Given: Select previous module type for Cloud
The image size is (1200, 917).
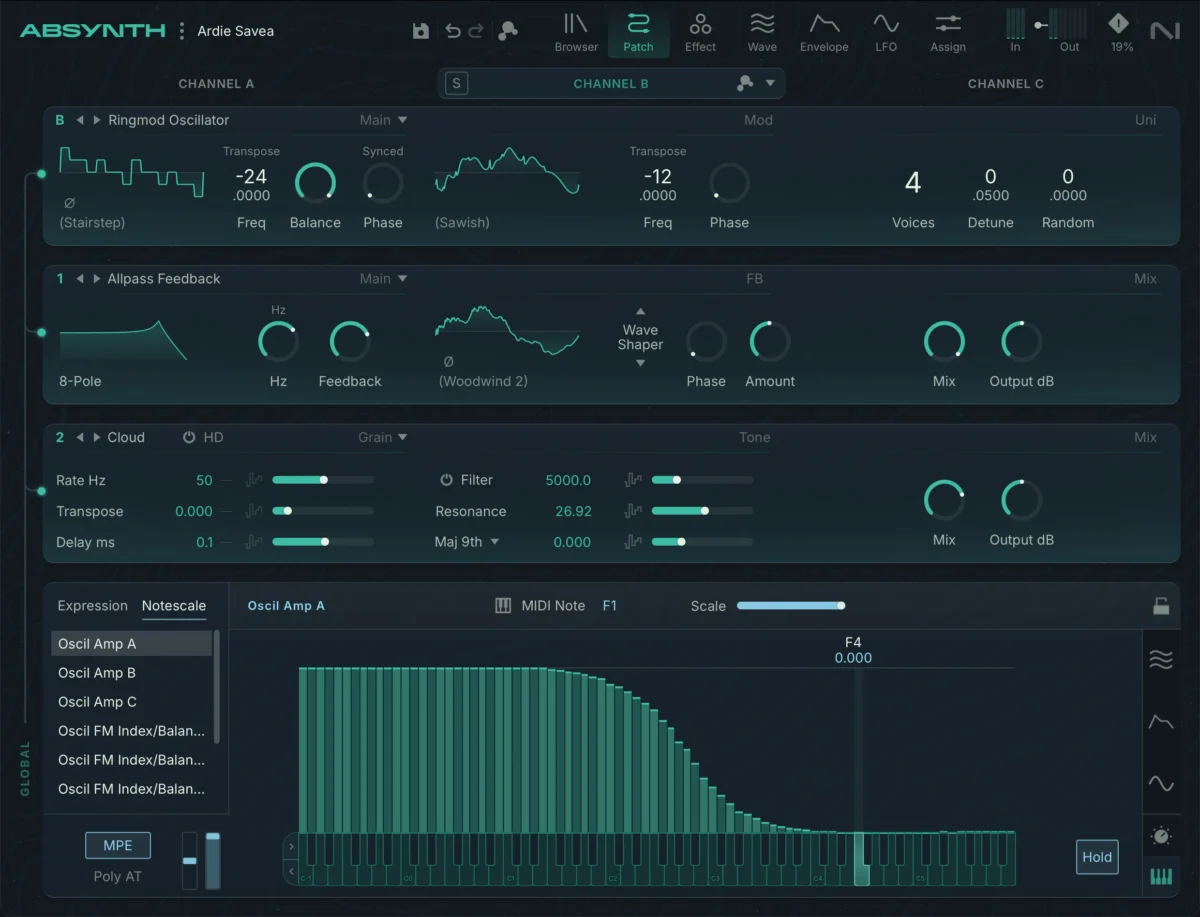Looking at the screenshot, I should (80, 437).
